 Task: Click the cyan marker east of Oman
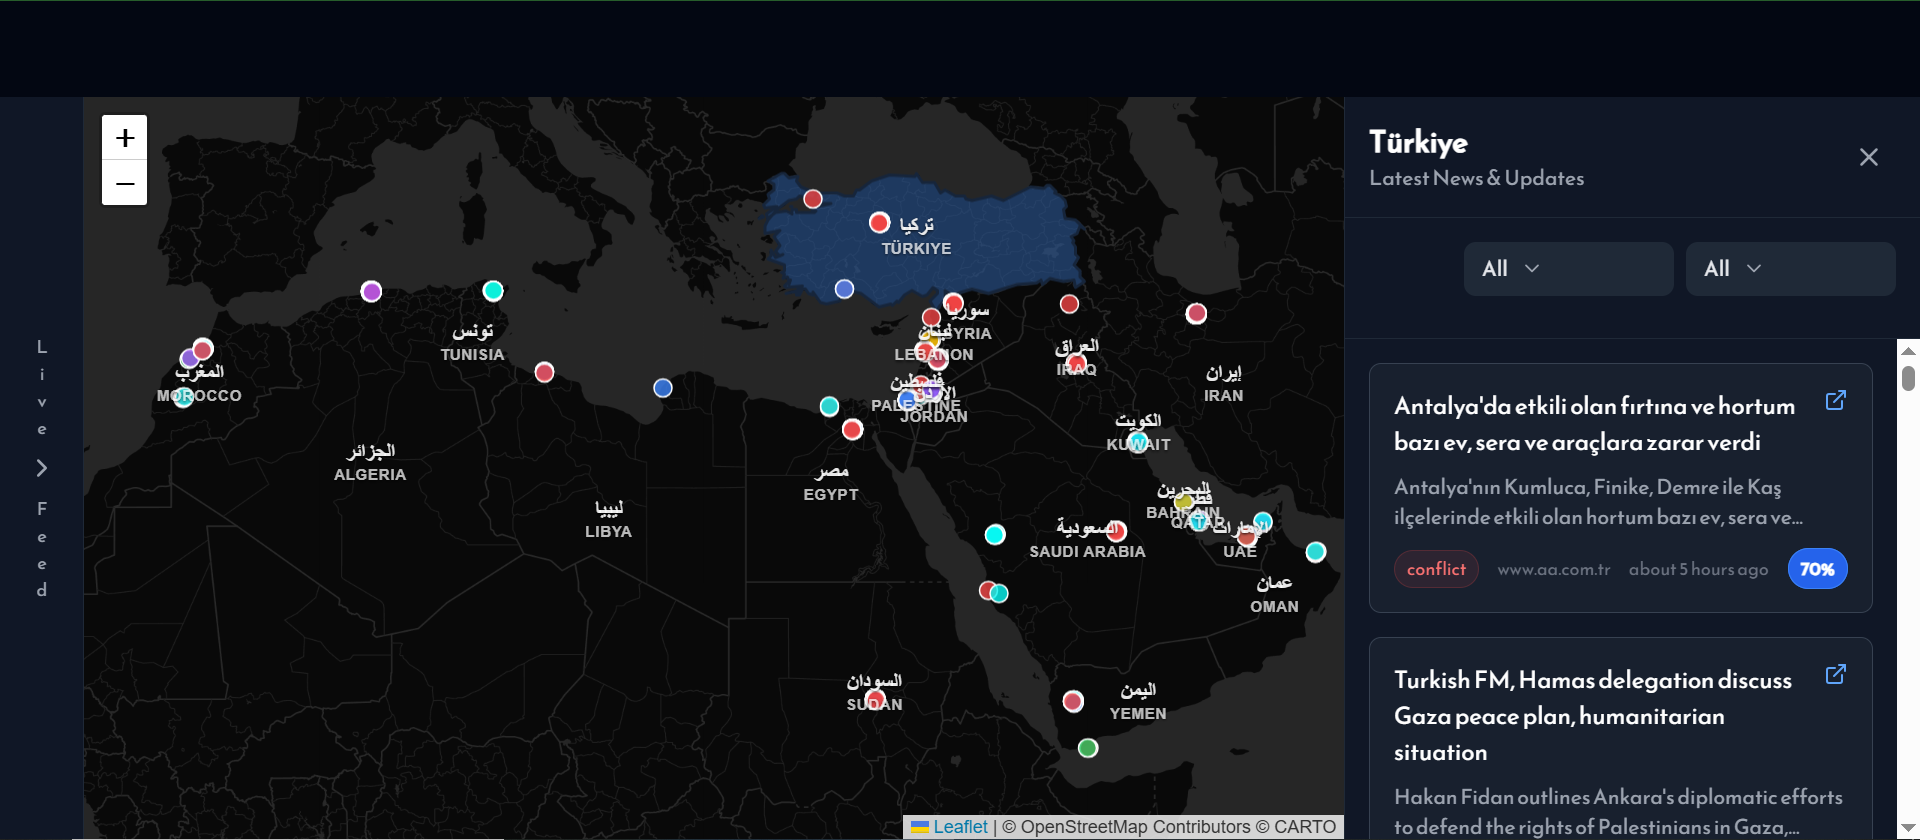point(1316,552)
